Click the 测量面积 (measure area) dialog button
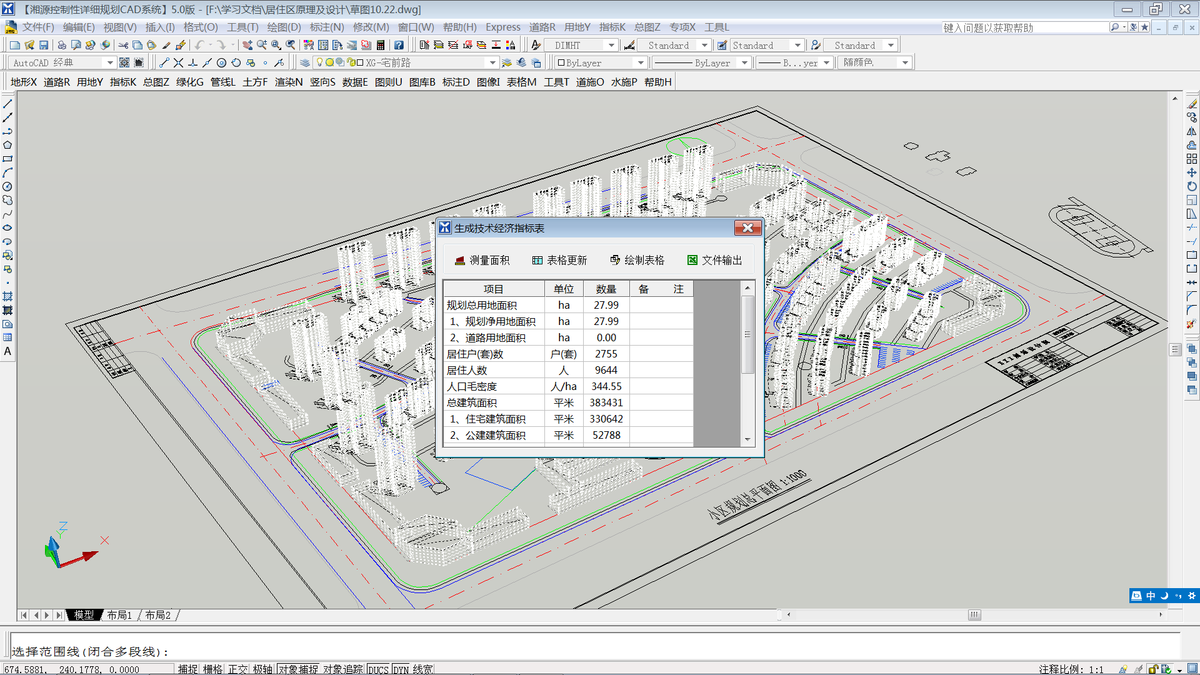The image size is (1200, 675). [x=482, y=260]
